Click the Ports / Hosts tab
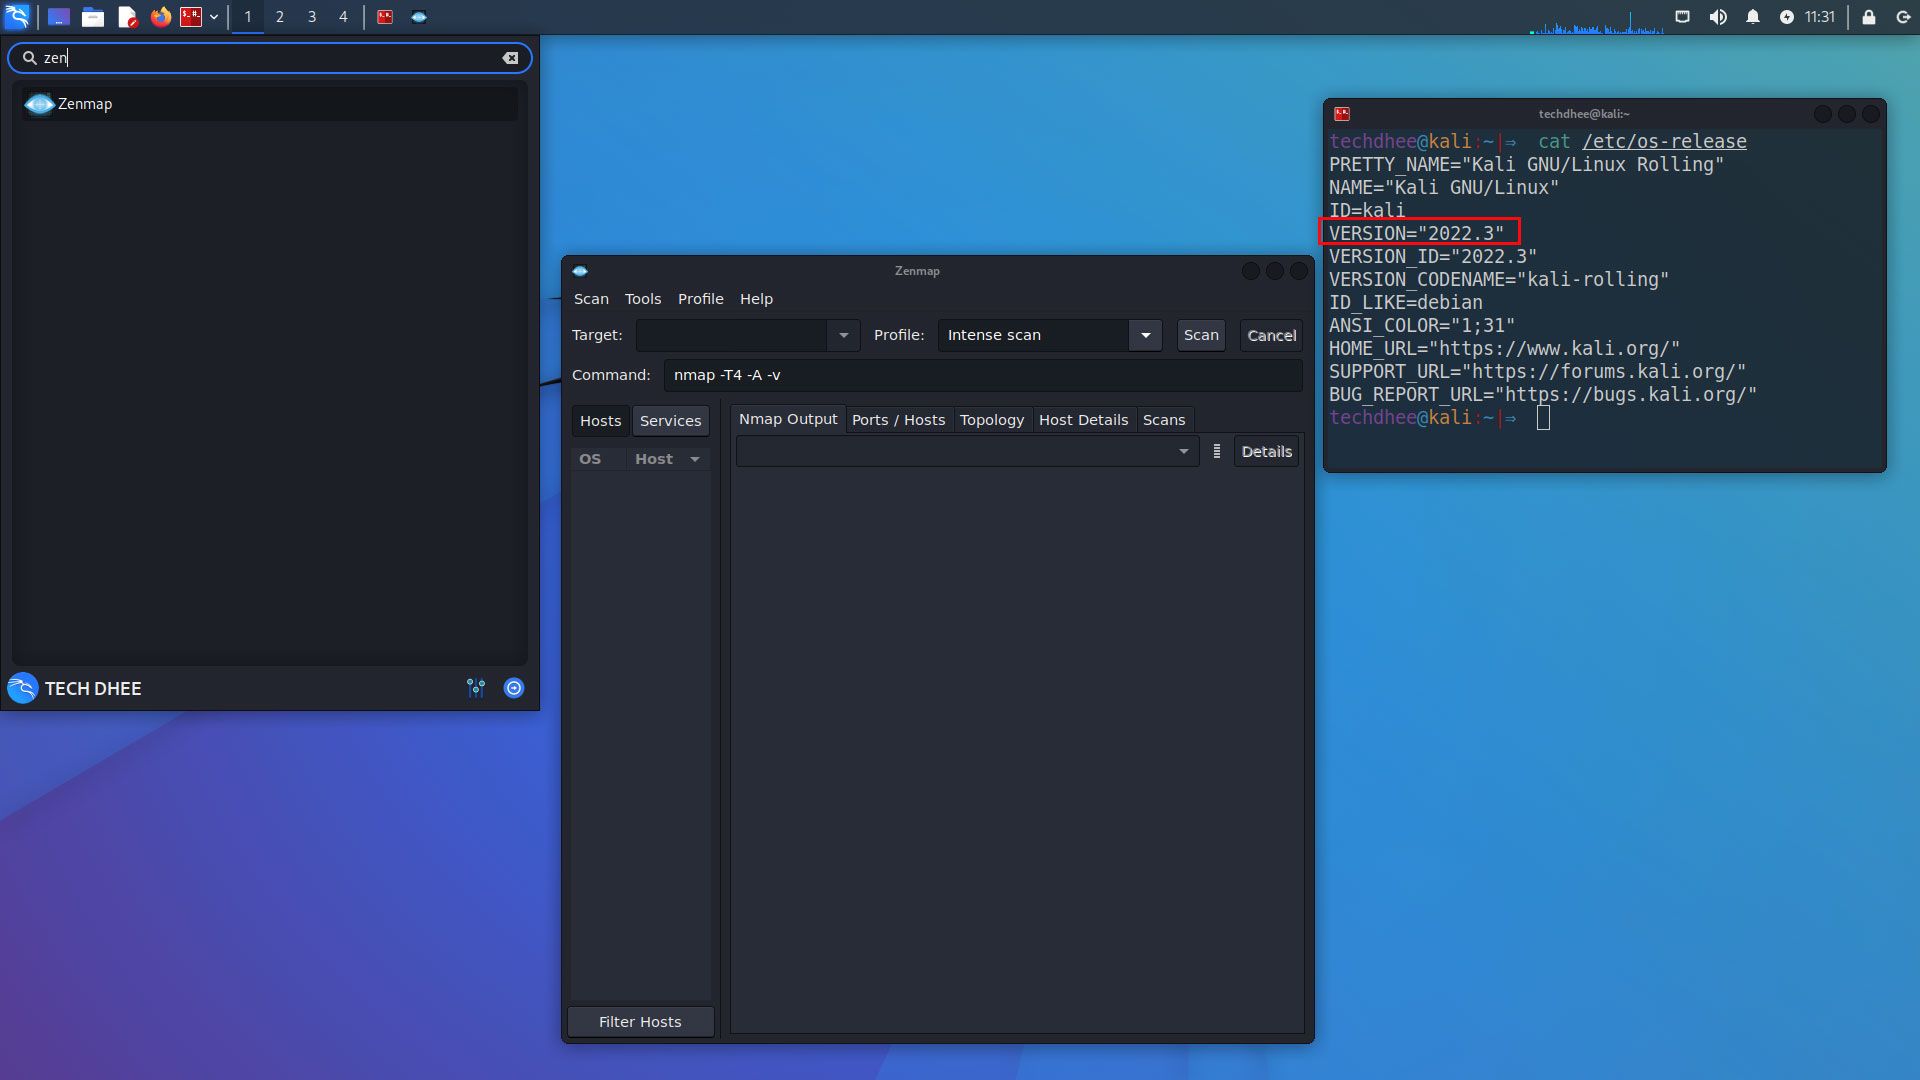Image resolution: width=1920 pixels, height=1080 pixels. (x=898, y=419)
